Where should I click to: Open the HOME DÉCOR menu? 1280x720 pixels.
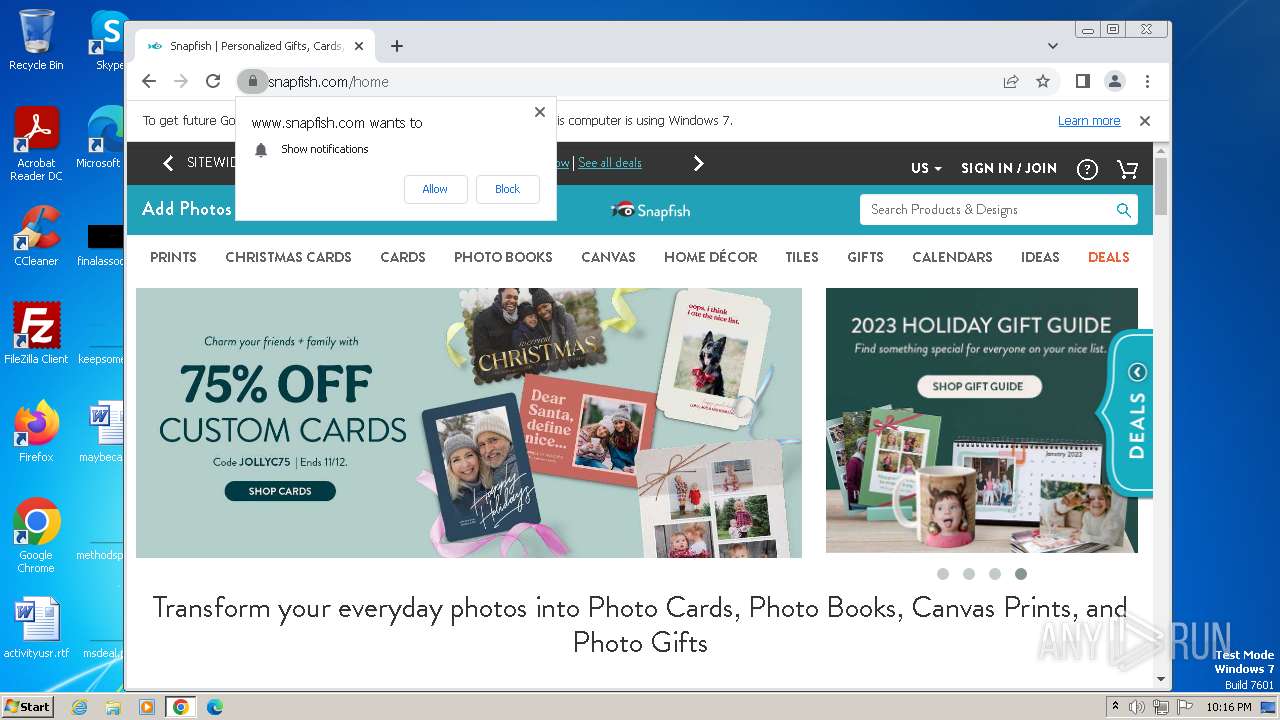[x=710, y=257]
